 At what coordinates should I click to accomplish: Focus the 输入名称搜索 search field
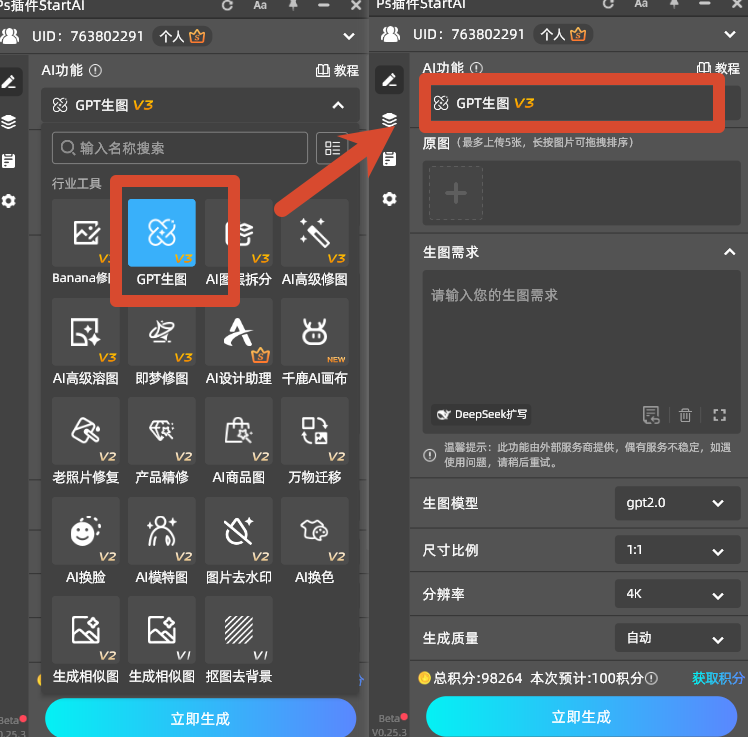(x=180, y=148)
